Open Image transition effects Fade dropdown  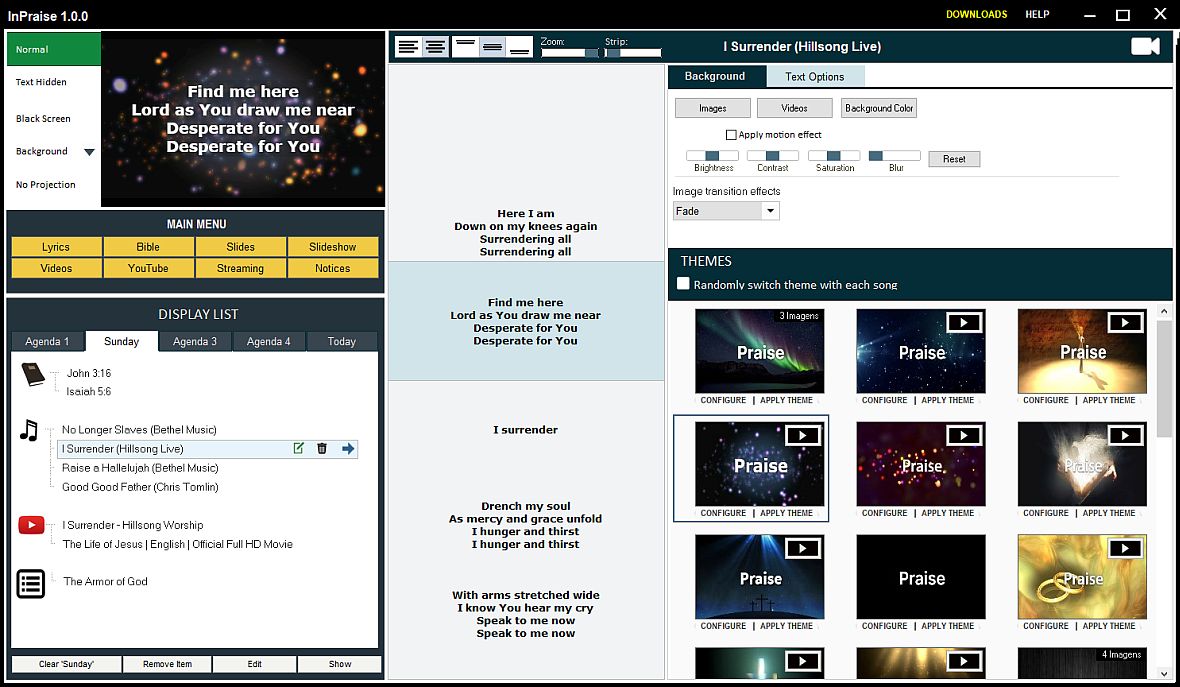770,211
